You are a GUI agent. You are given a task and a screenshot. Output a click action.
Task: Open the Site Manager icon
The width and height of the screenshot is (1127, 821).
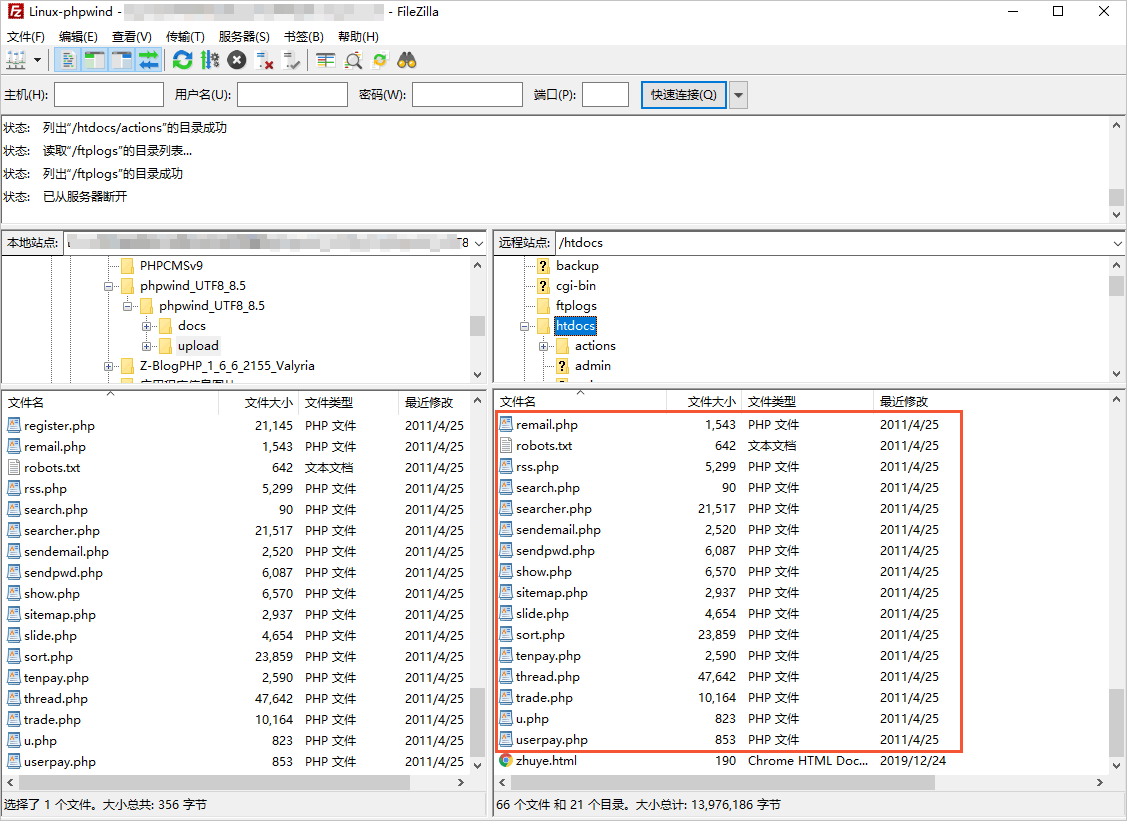16,60
